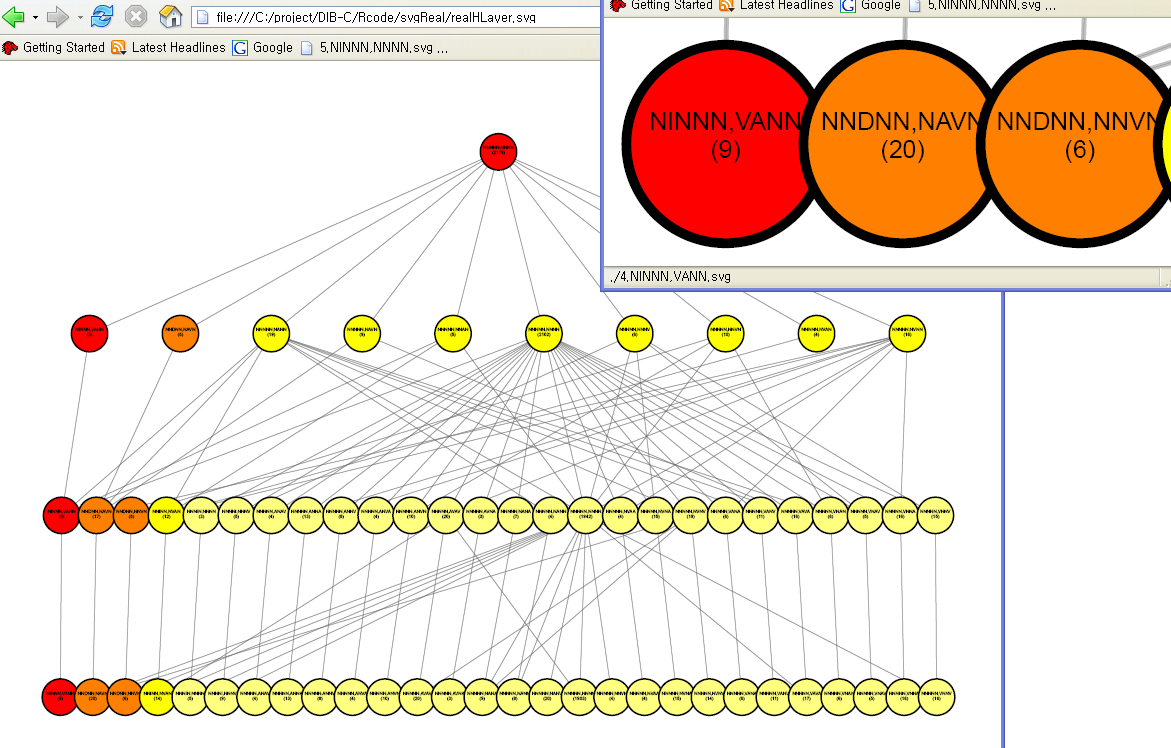
Task: Click the red node in the second row
Action: (x=89, y=333)
